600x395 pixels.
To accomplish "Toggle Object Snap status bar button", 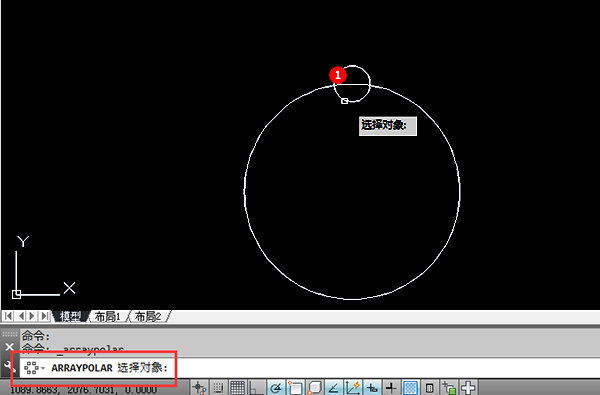I will (x=295, y=388).
